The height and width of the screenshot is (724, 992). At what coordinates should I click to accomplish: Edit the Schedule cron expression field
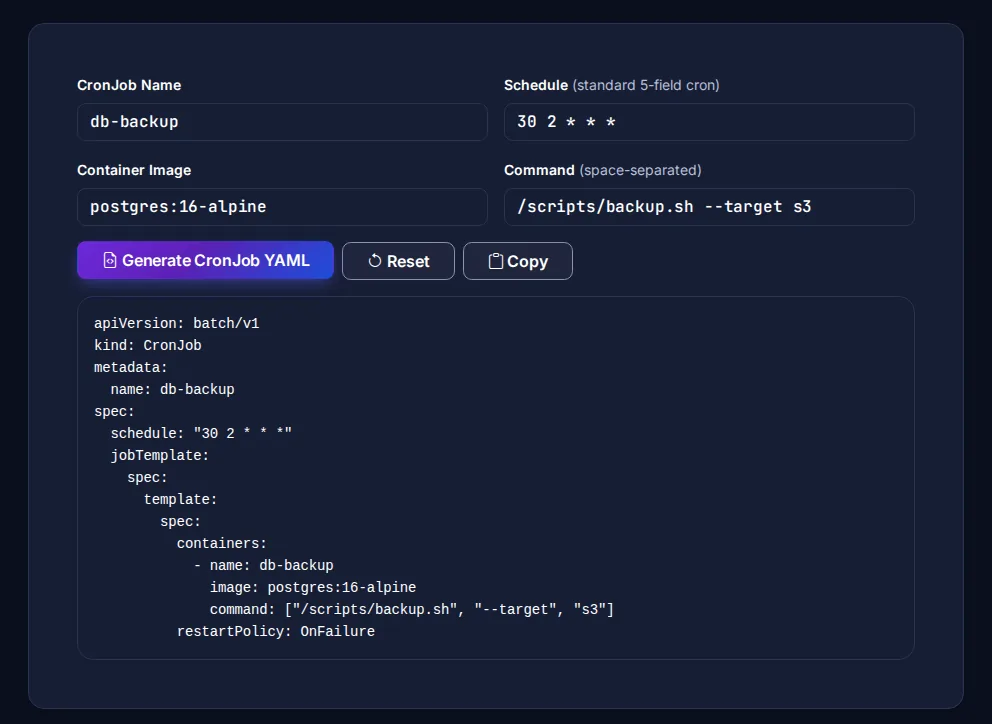coord(709,122)
